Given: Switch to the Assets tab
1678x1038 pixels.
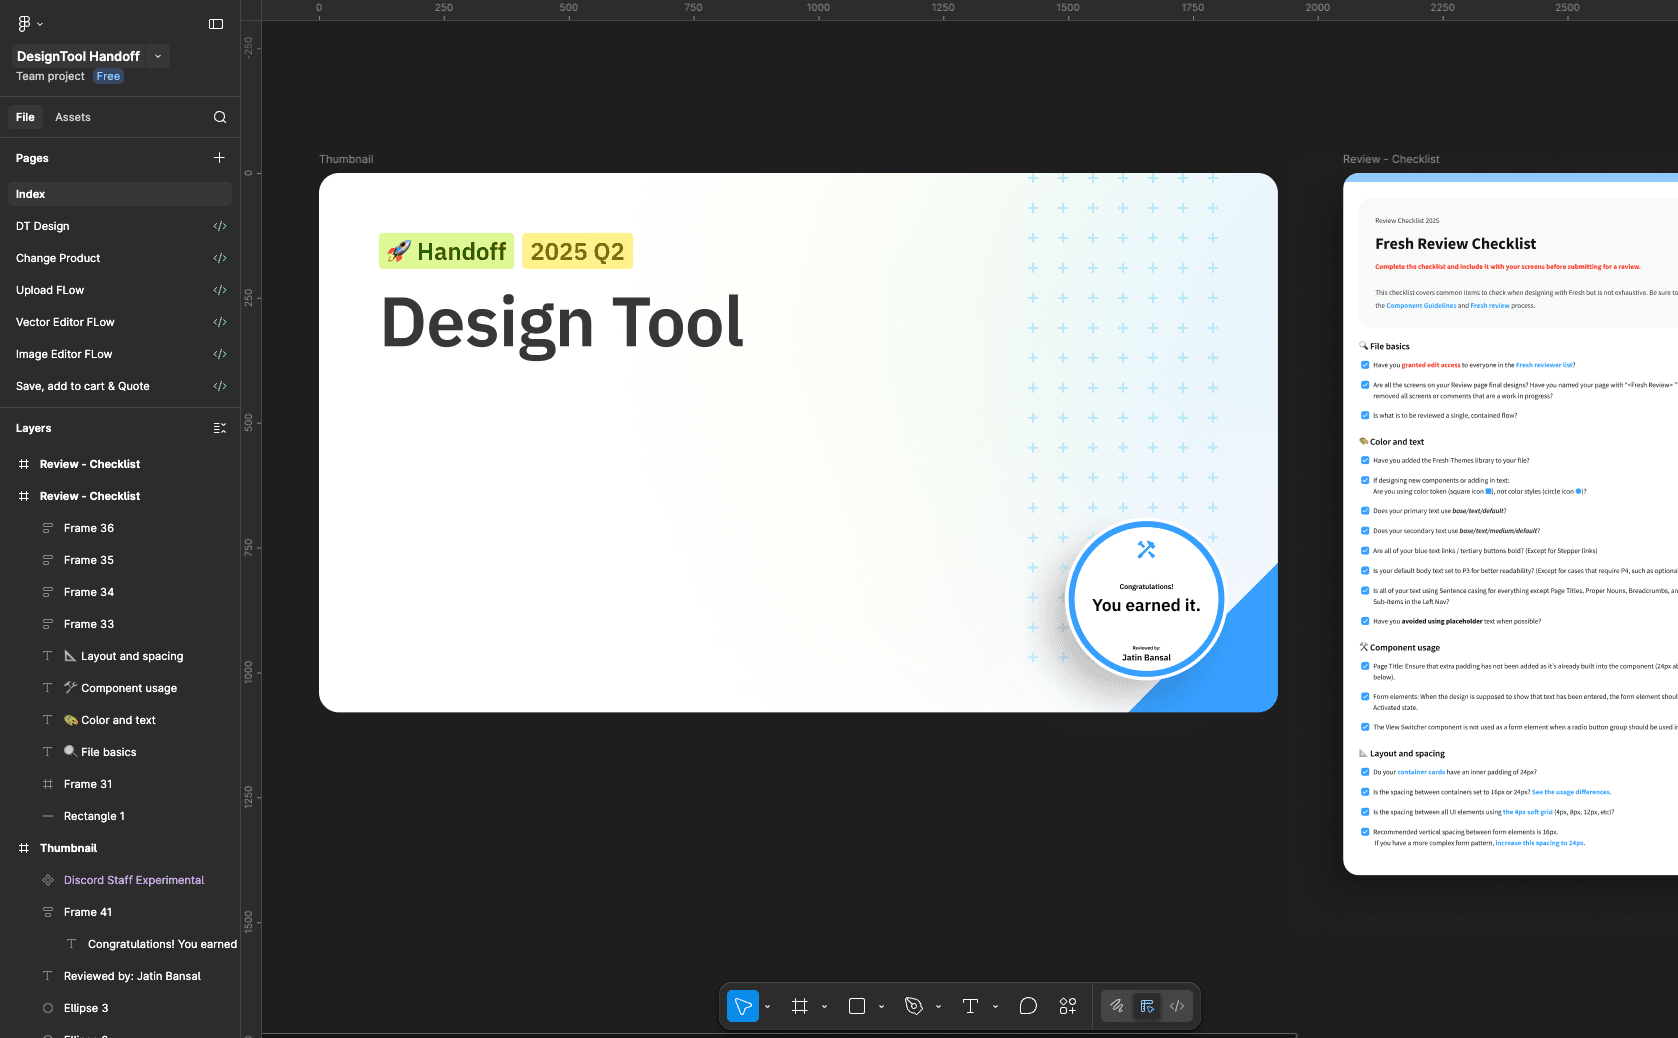Looking at the screenshot, I should click(73, 117).
